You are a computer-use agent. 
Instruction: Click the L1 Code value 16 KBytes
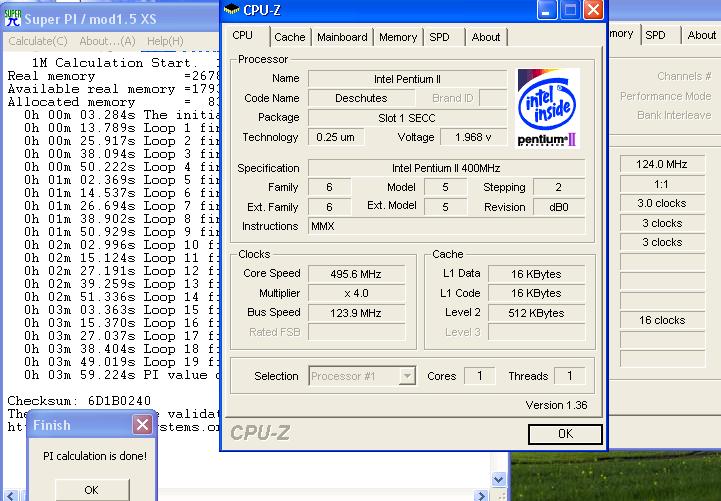[536, 293]
